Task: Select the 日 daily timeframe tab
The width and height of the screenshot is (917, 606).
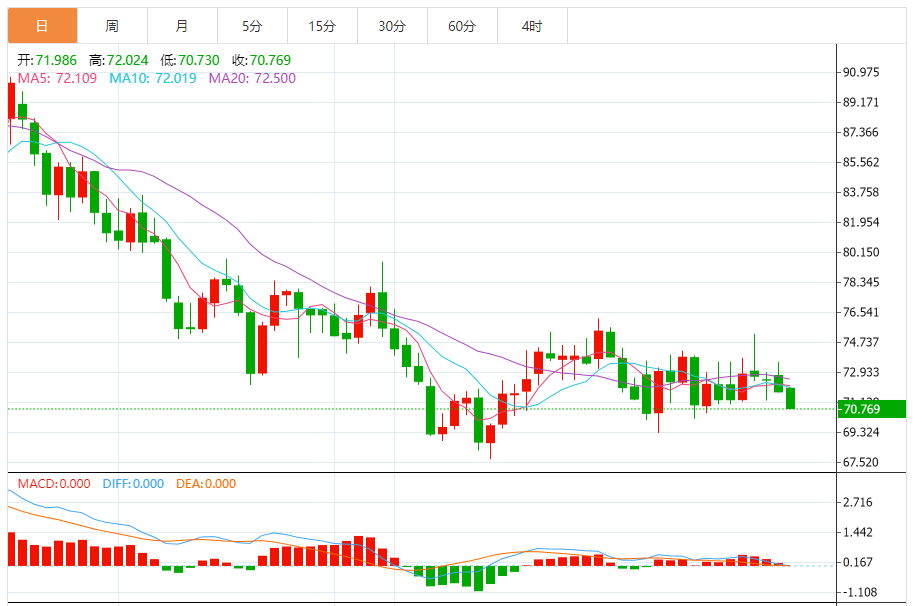Action: [x=42, y=26]
